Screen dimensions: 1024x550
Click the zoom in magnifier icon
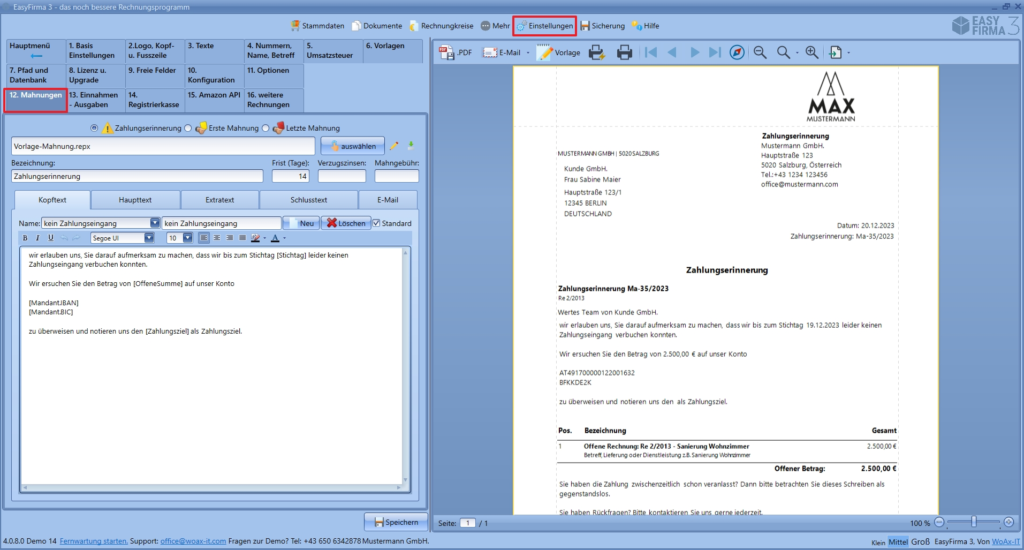pyautogui.click(x=811, y=53)
